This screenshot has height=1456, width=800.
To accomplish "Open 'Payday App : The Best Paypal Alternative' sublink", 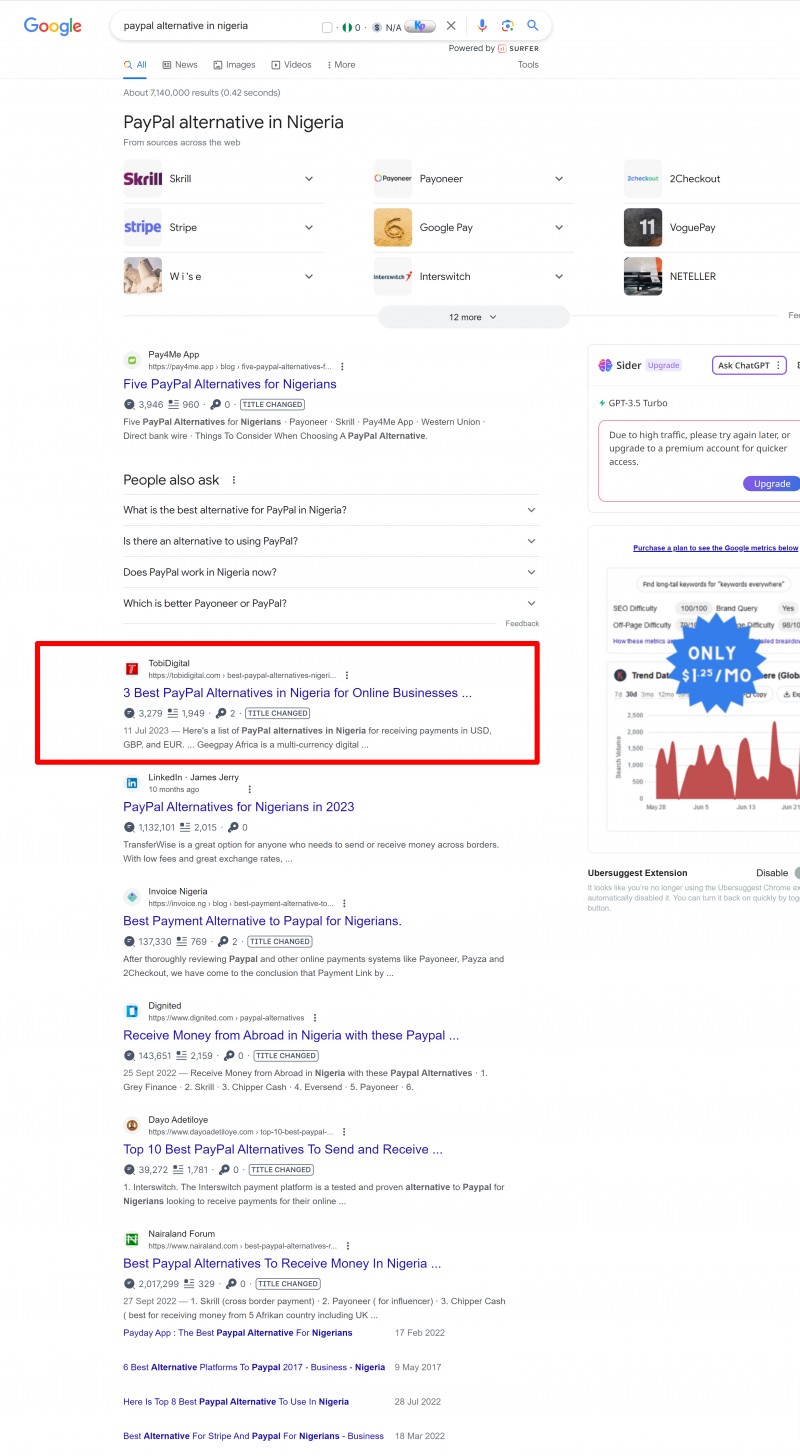I will pos(238,1333).
